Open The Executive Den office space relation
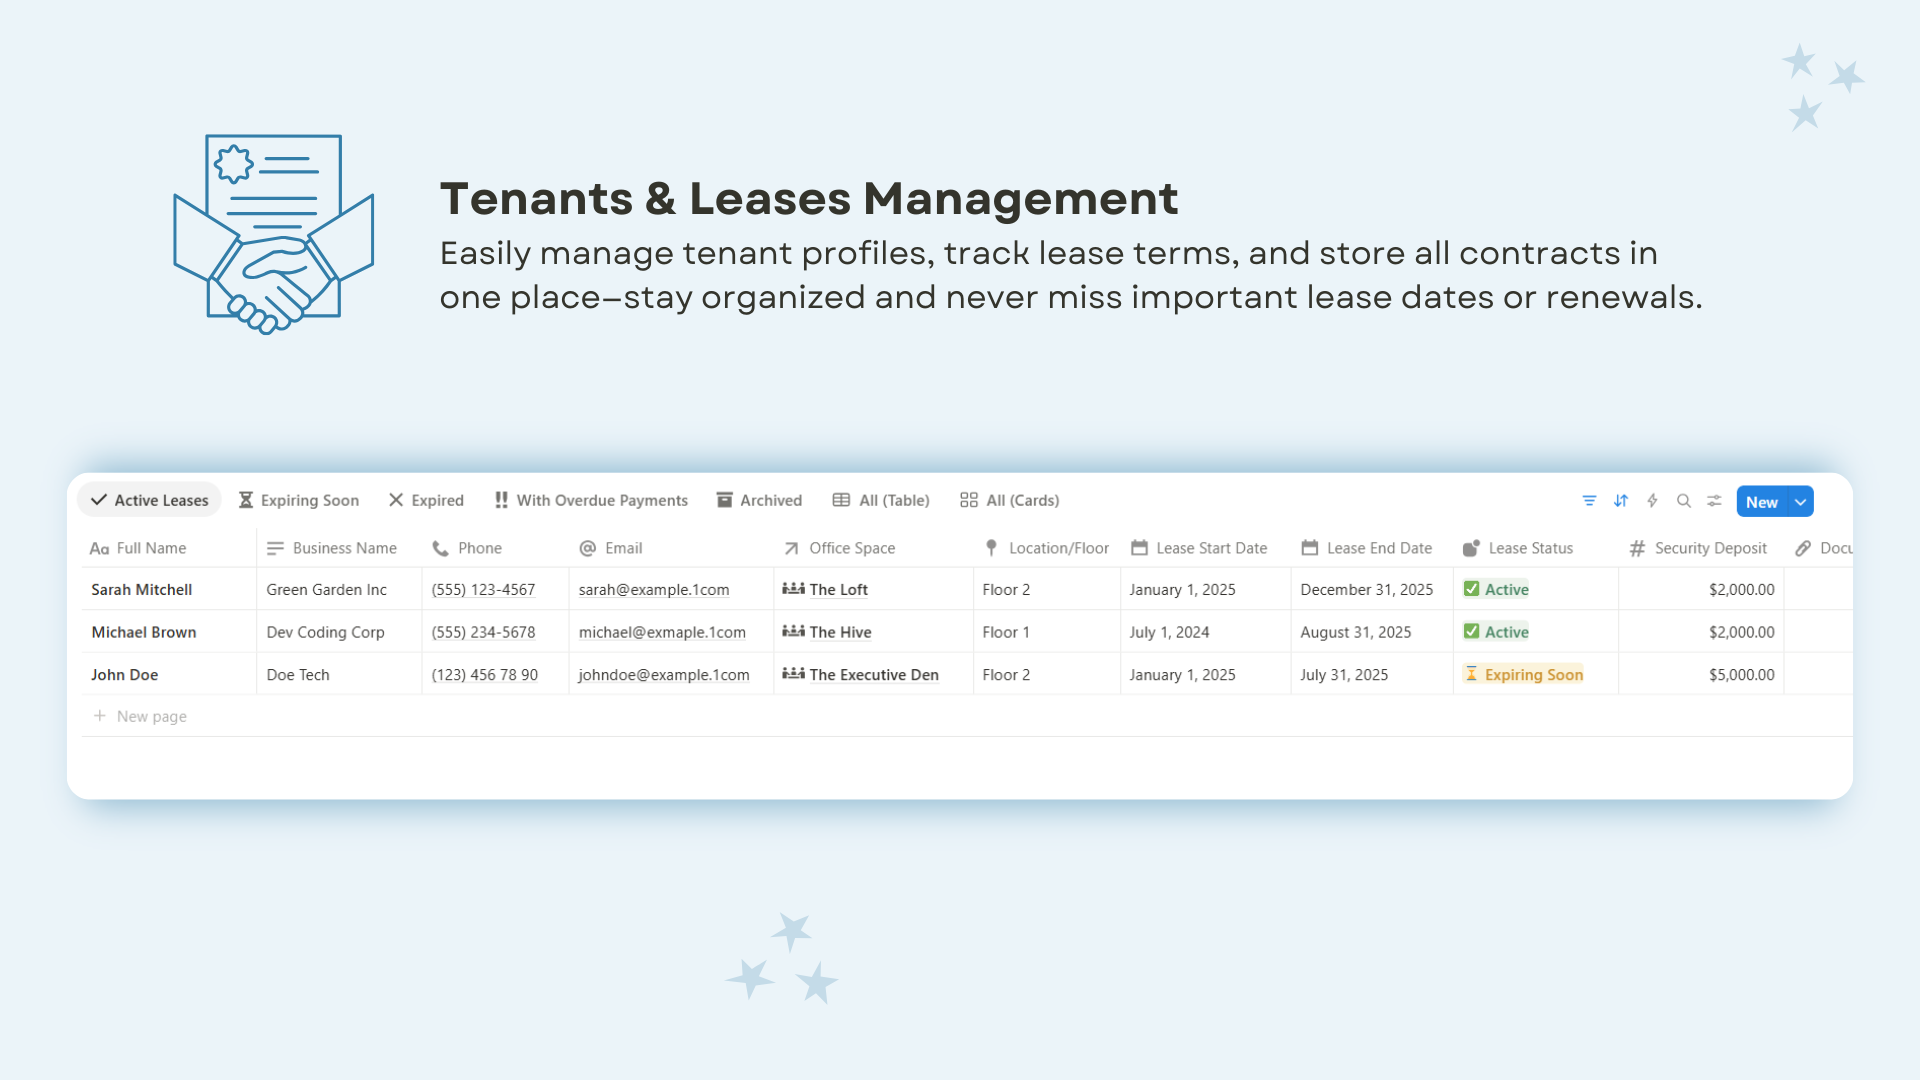The image size is (1920, 1080). click(x=860, y=675)
